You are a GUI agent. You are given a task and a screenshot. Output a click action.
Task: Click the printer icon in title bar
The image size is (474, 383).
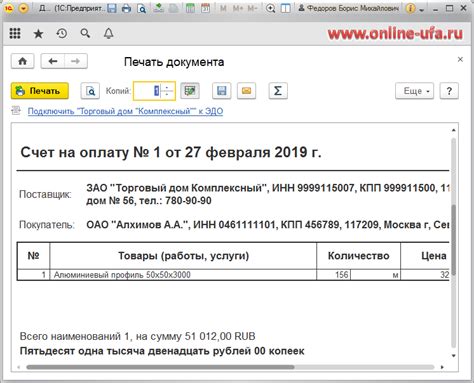[x=126, y=8]
